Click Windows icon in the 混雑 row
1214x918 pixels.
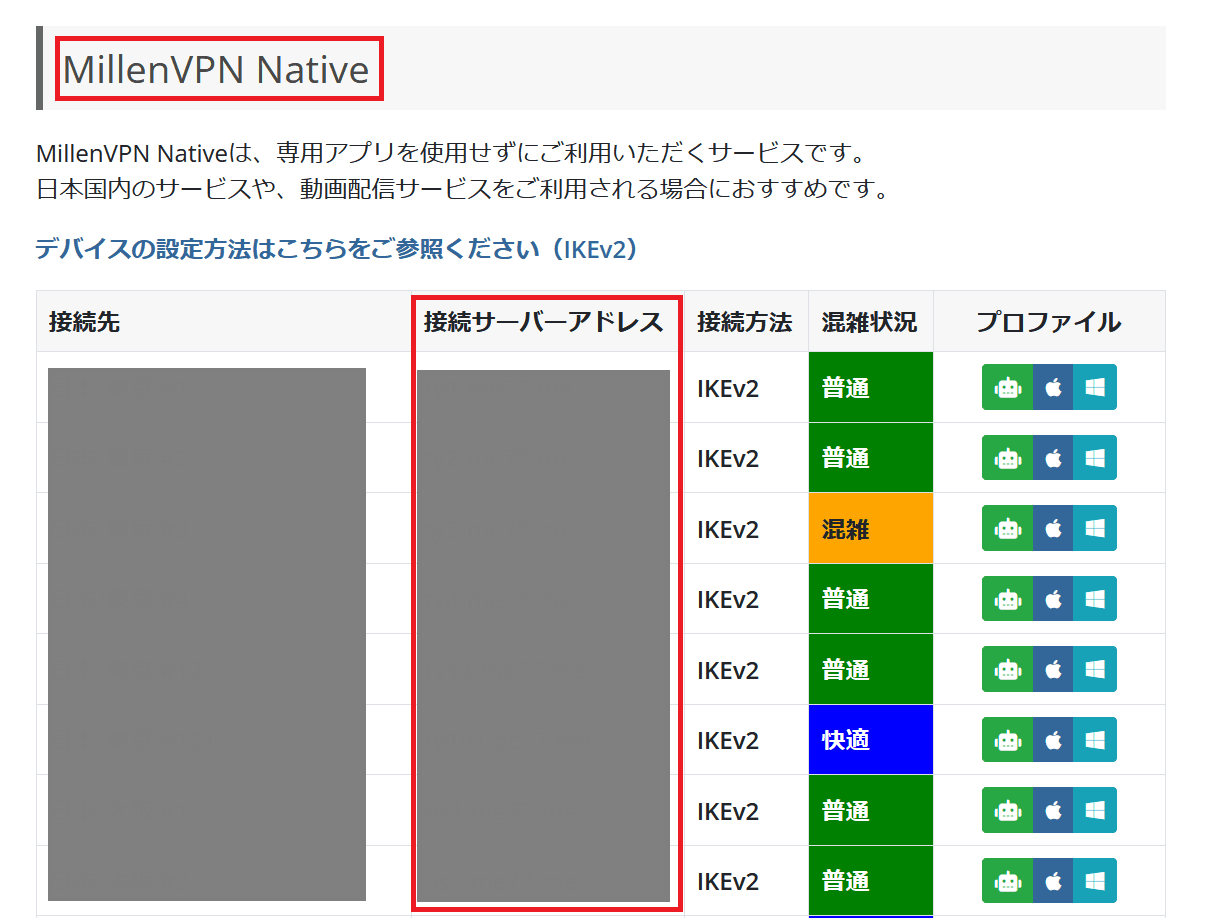click(x=1095, y=528)
